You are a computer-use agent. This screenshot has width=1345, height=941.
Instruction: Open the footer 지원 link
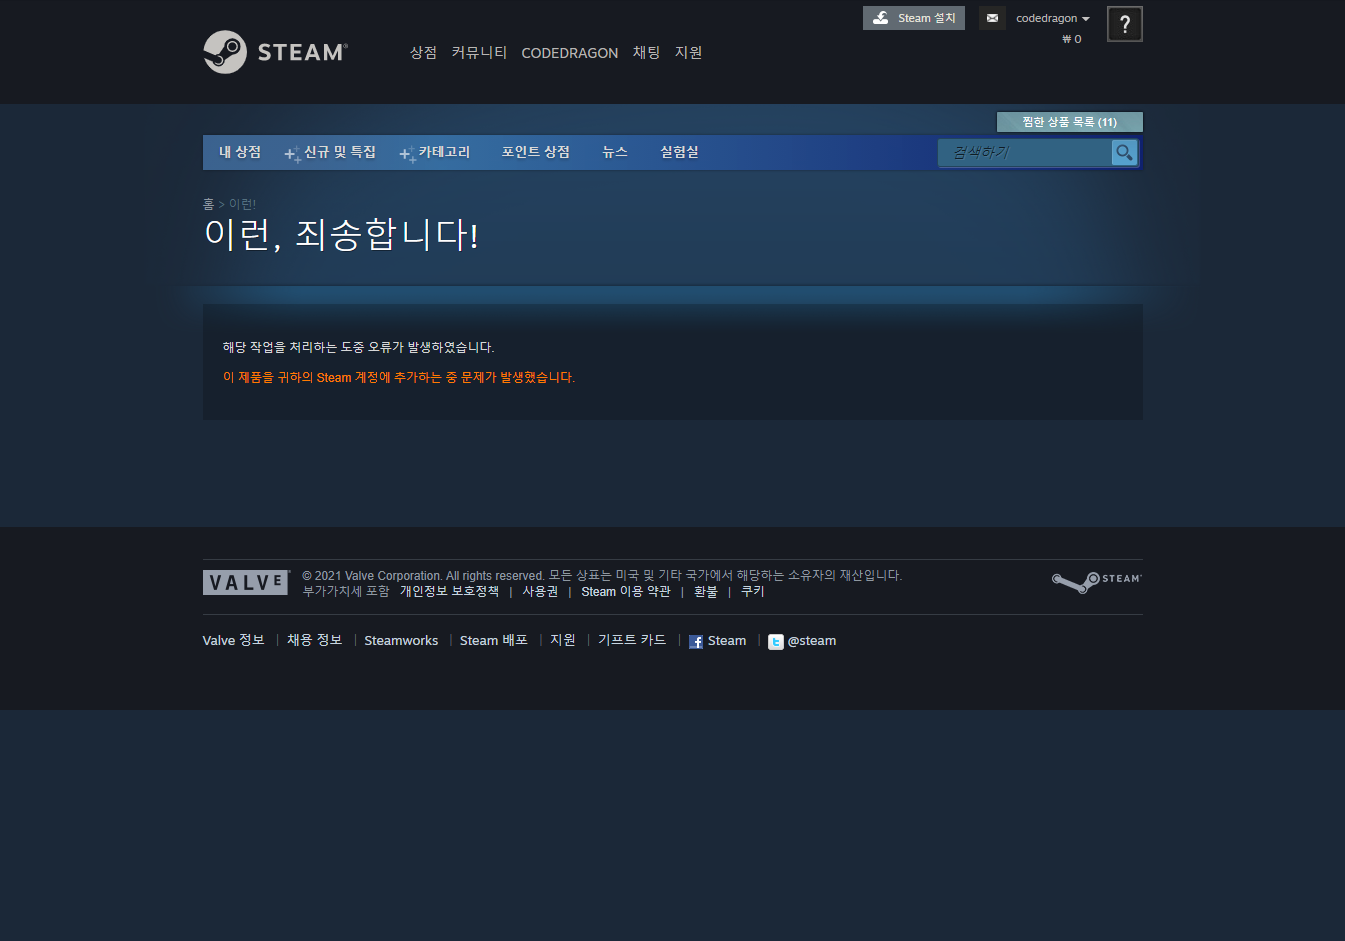[x=563, y=641]
